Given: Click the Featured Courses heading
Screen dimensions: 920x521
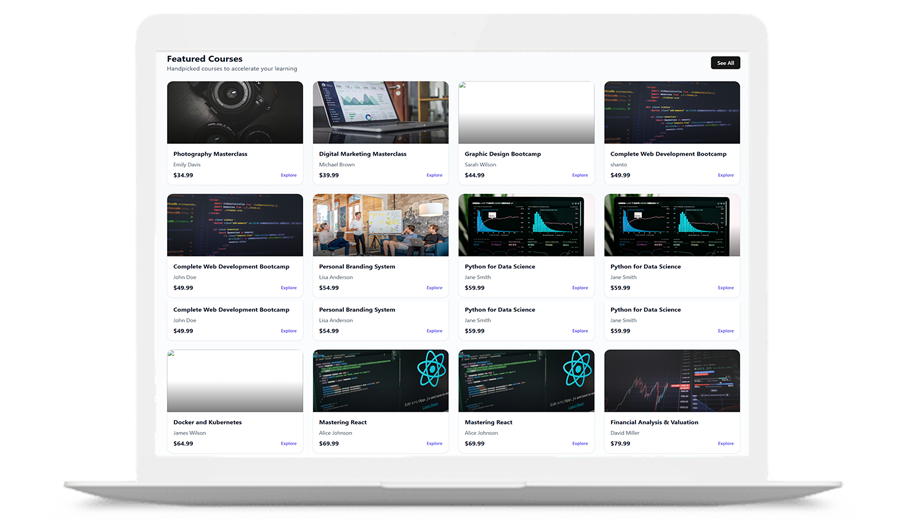Looking at the screenshot, I should tap(204, 59).
